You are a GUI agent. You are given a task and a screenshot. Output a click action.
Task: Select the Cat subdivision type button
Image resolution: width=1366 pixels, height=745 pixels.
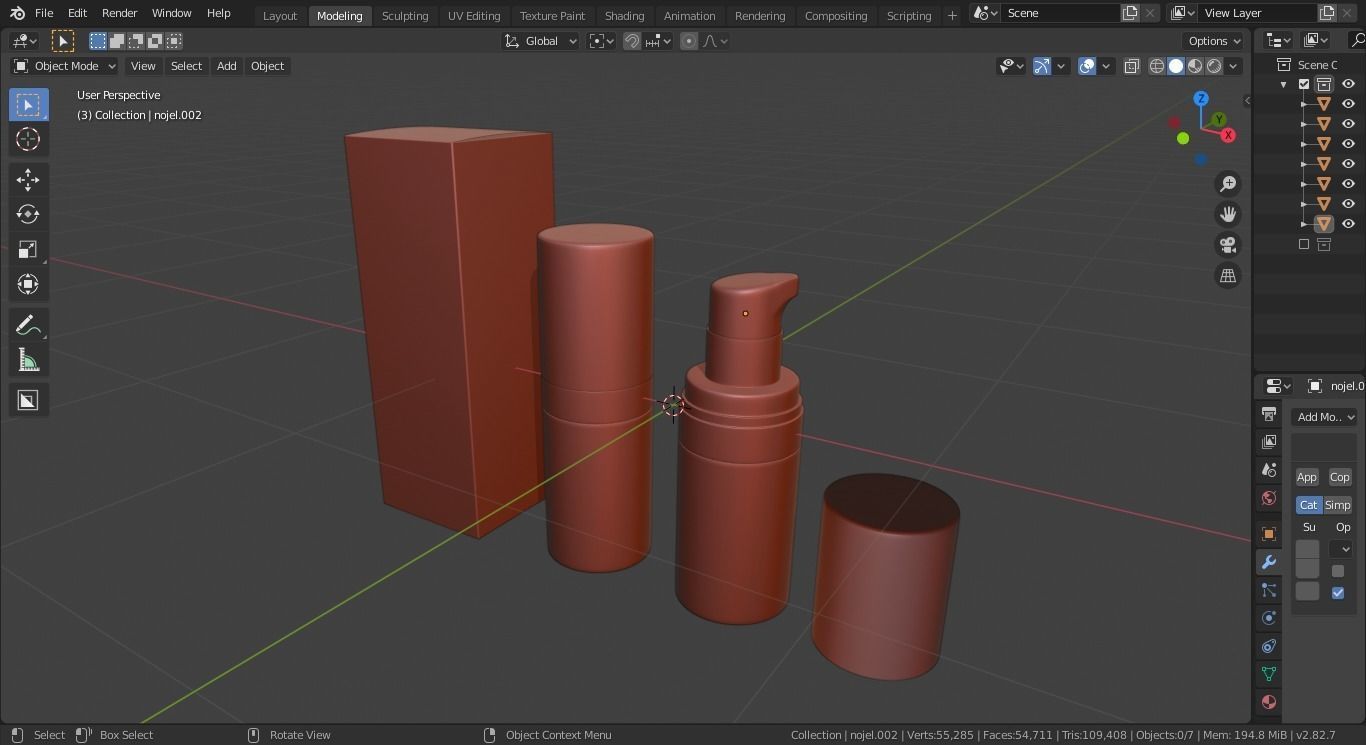pyautogui.click(x=1309, y=505)
